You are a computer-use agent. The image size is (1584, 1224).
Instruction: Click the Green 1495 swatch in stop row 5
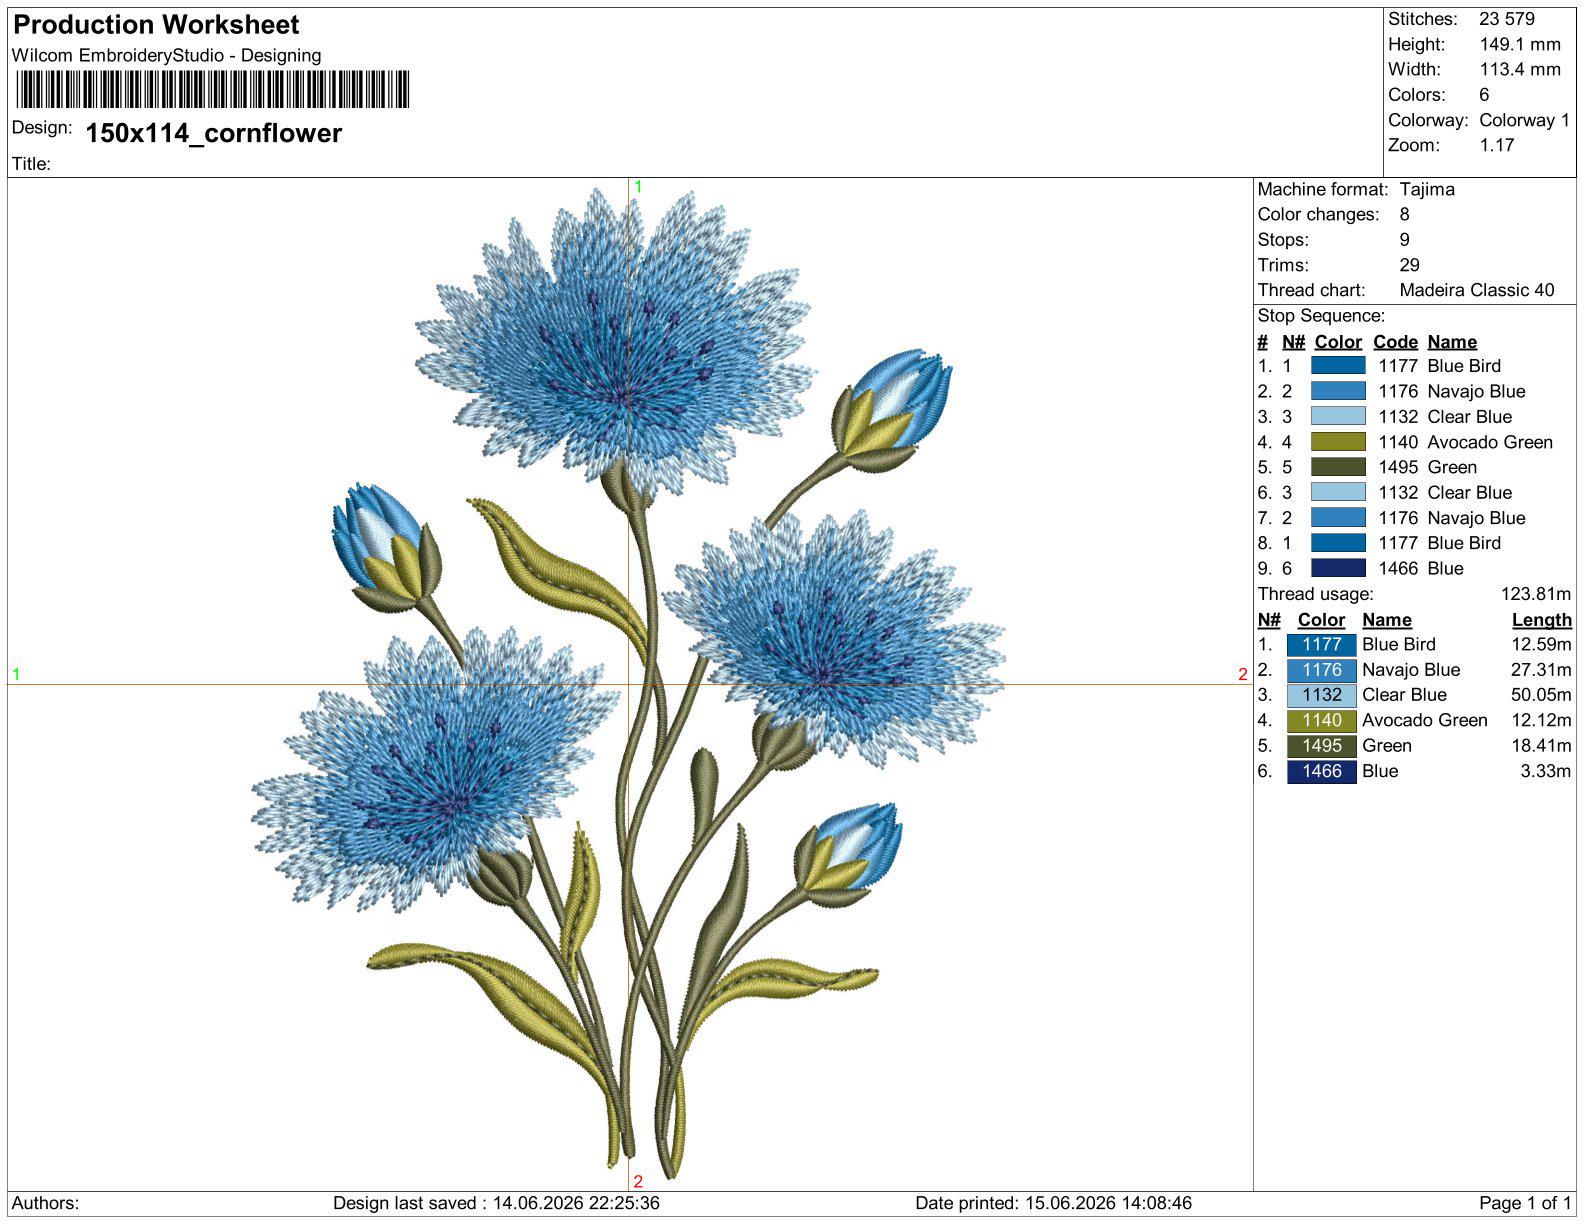(1338, 467)
